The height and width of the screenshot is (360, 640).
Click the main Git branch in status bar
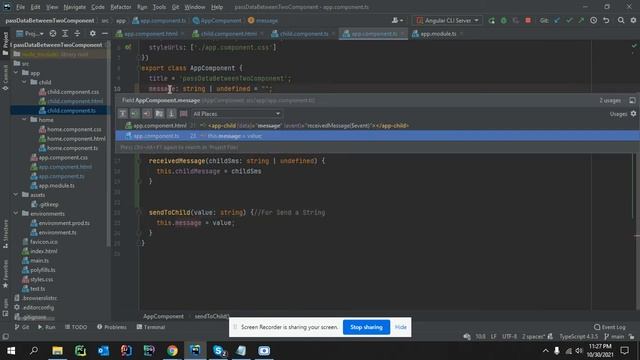coord(614,337)
